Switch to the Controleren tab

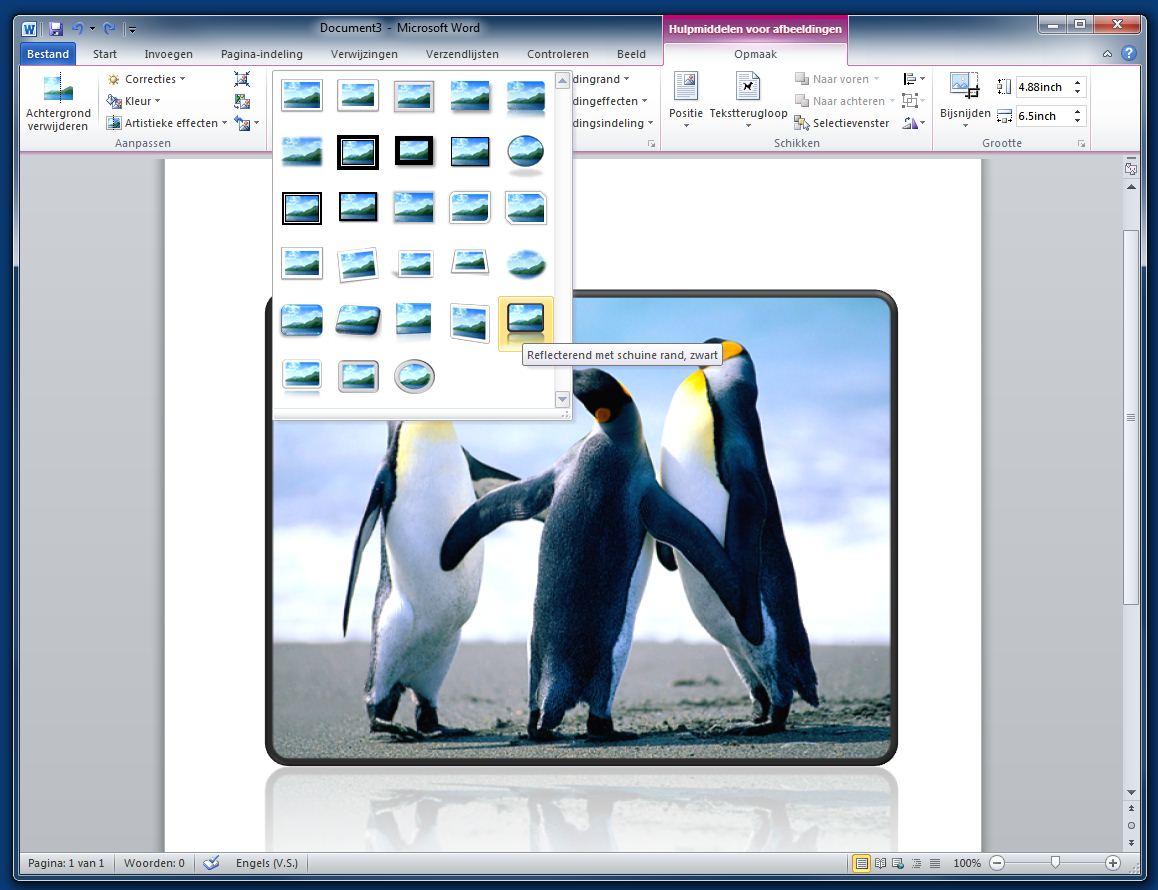[558, 54]
